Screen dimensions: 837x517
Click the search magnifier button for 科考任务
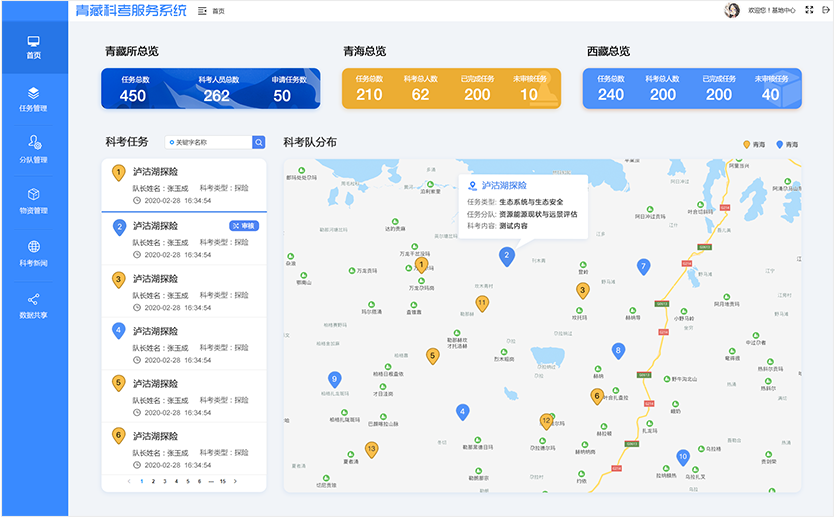pos(259,142)
